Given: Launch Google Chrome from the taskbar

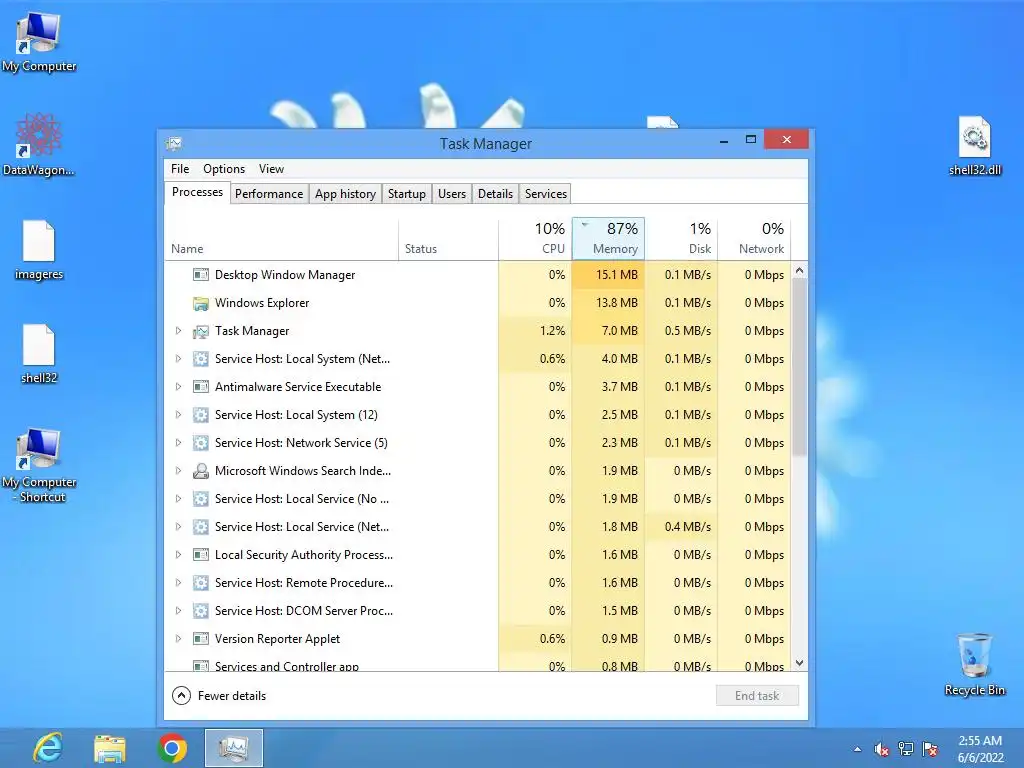Looking at the screenshot, I should click(x=172, y=748).
